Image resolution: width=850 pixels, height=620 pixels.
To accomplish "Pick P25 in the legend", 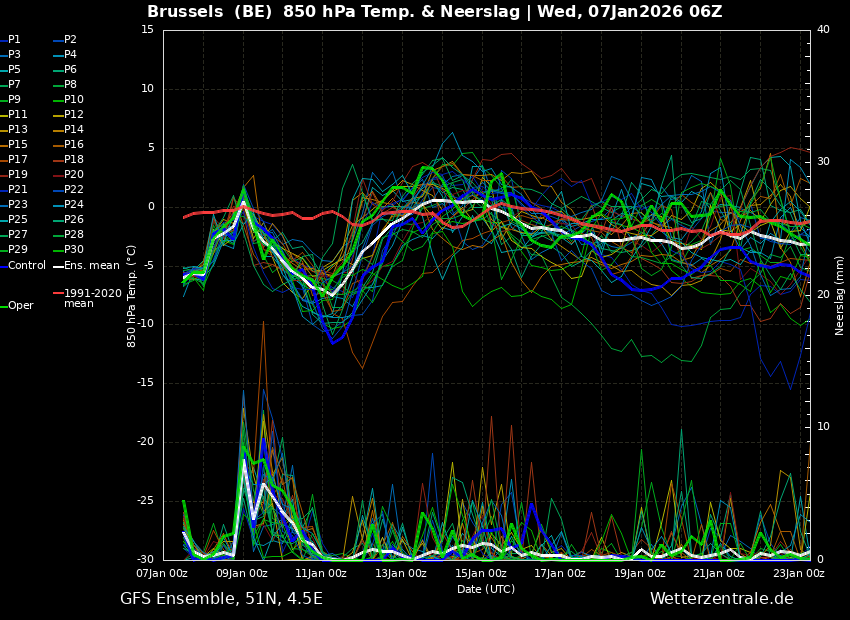I will (14, 219).
